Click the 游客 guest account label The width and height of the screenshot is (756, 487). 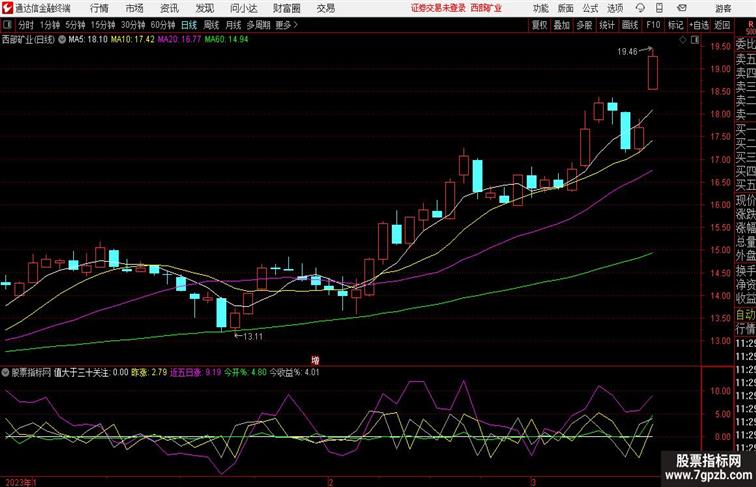point(723,8)
